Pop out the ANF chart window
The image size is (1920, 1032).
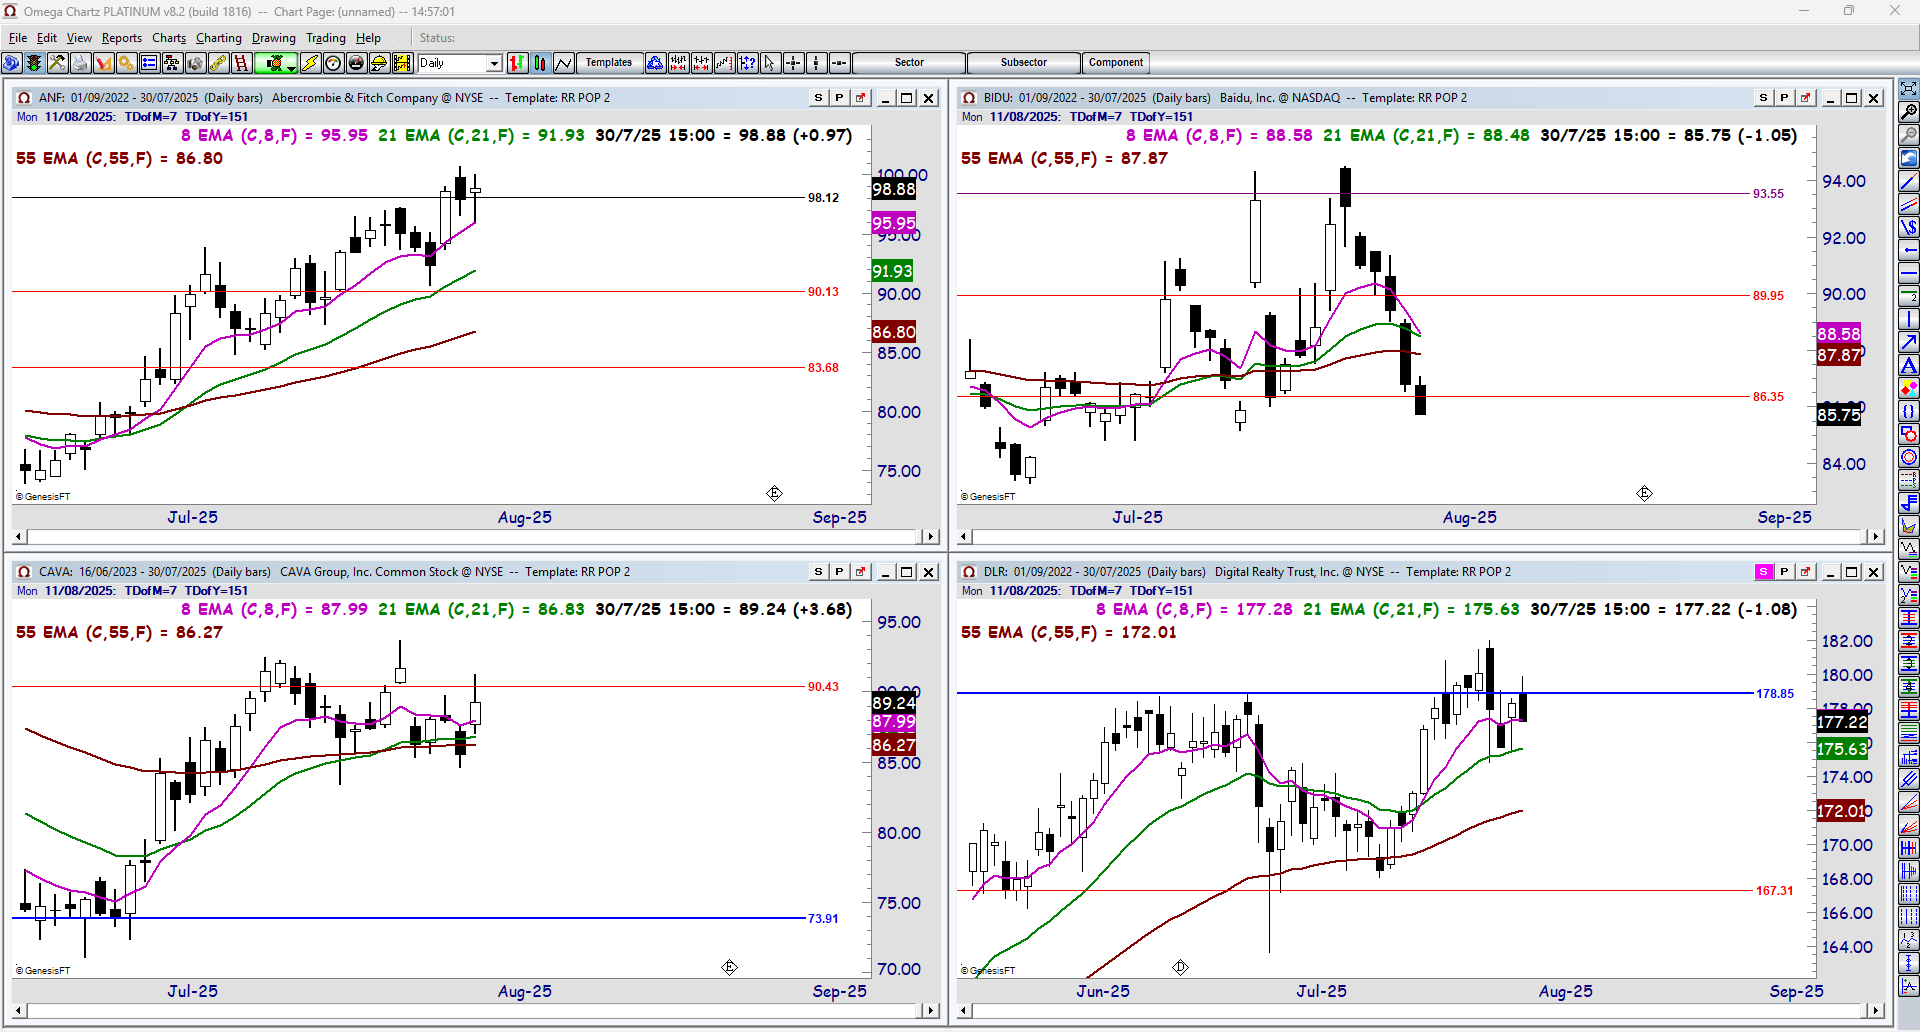click(x=860, y=98)
